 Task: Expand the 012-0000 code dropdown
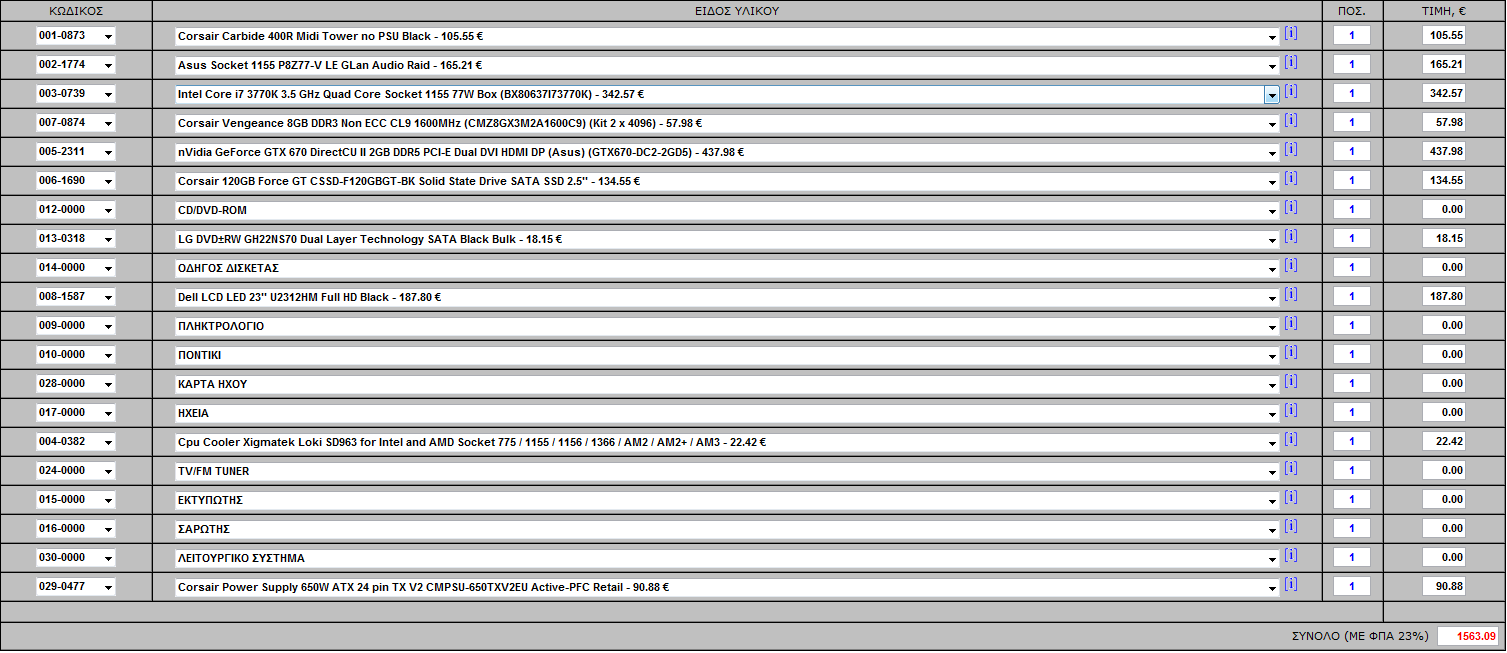coord(76,210)
